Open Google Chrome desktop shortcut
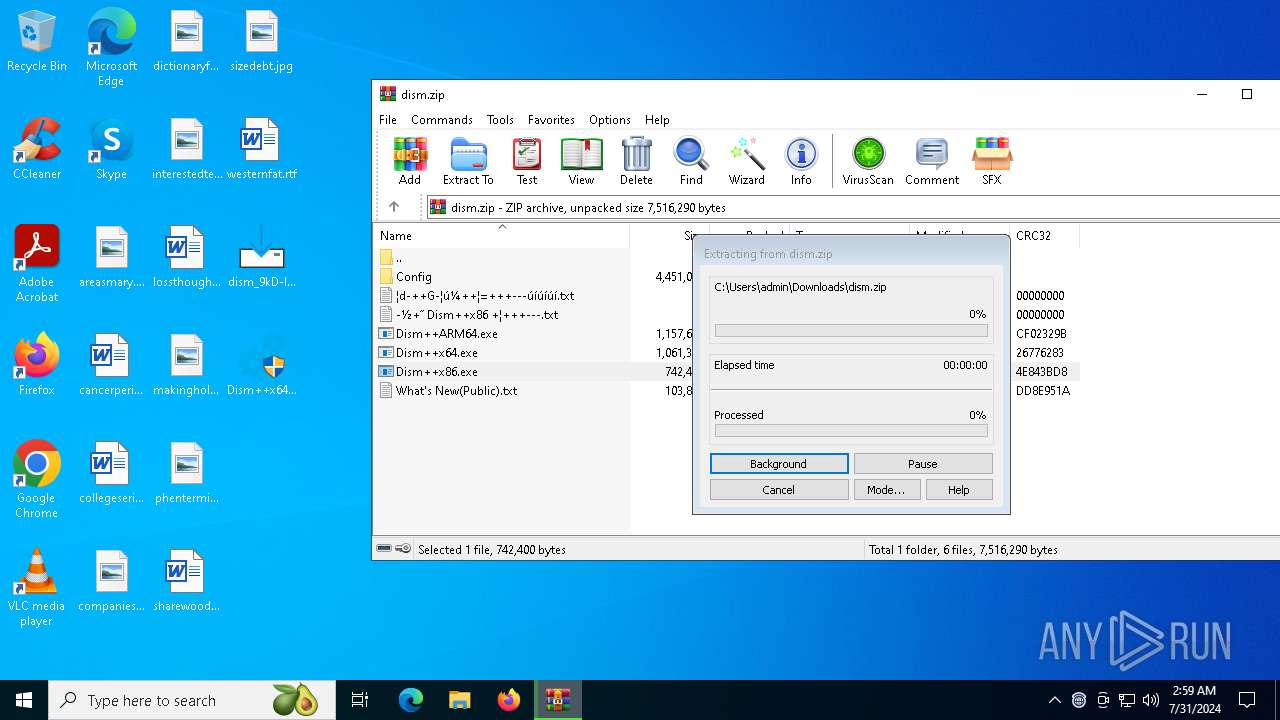Screen dimensions: 1280x720 pos(37,480)
